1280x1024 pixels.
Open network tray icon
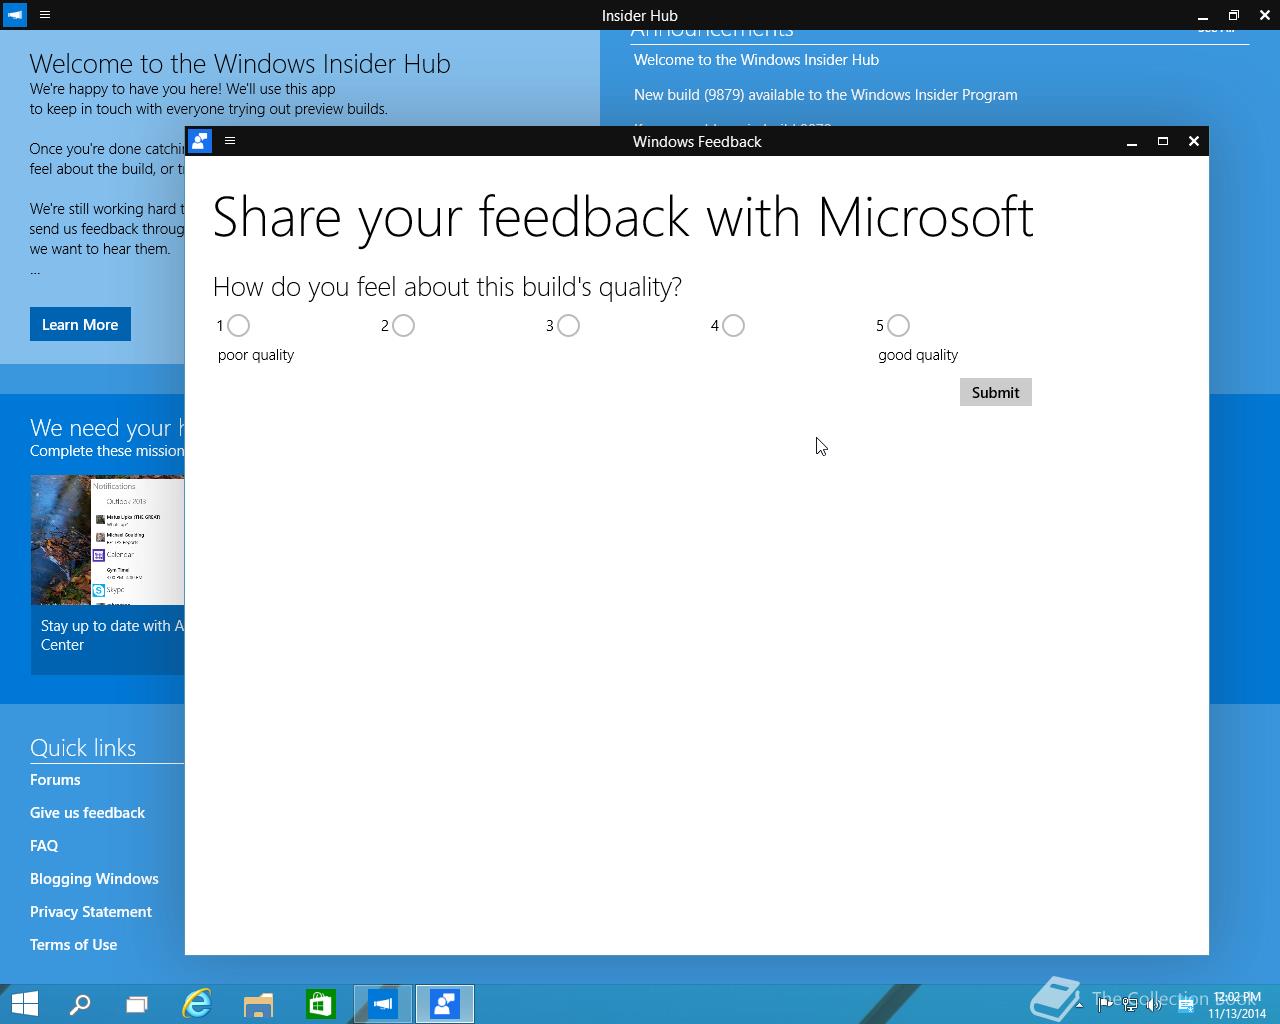point(1130,1005)
